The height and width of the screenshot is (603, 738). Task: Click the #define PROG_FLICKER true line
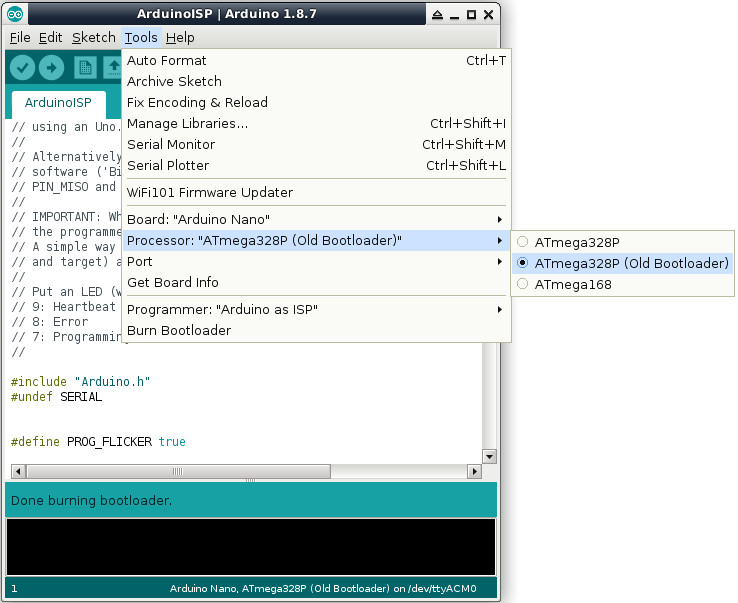(98, 442)
